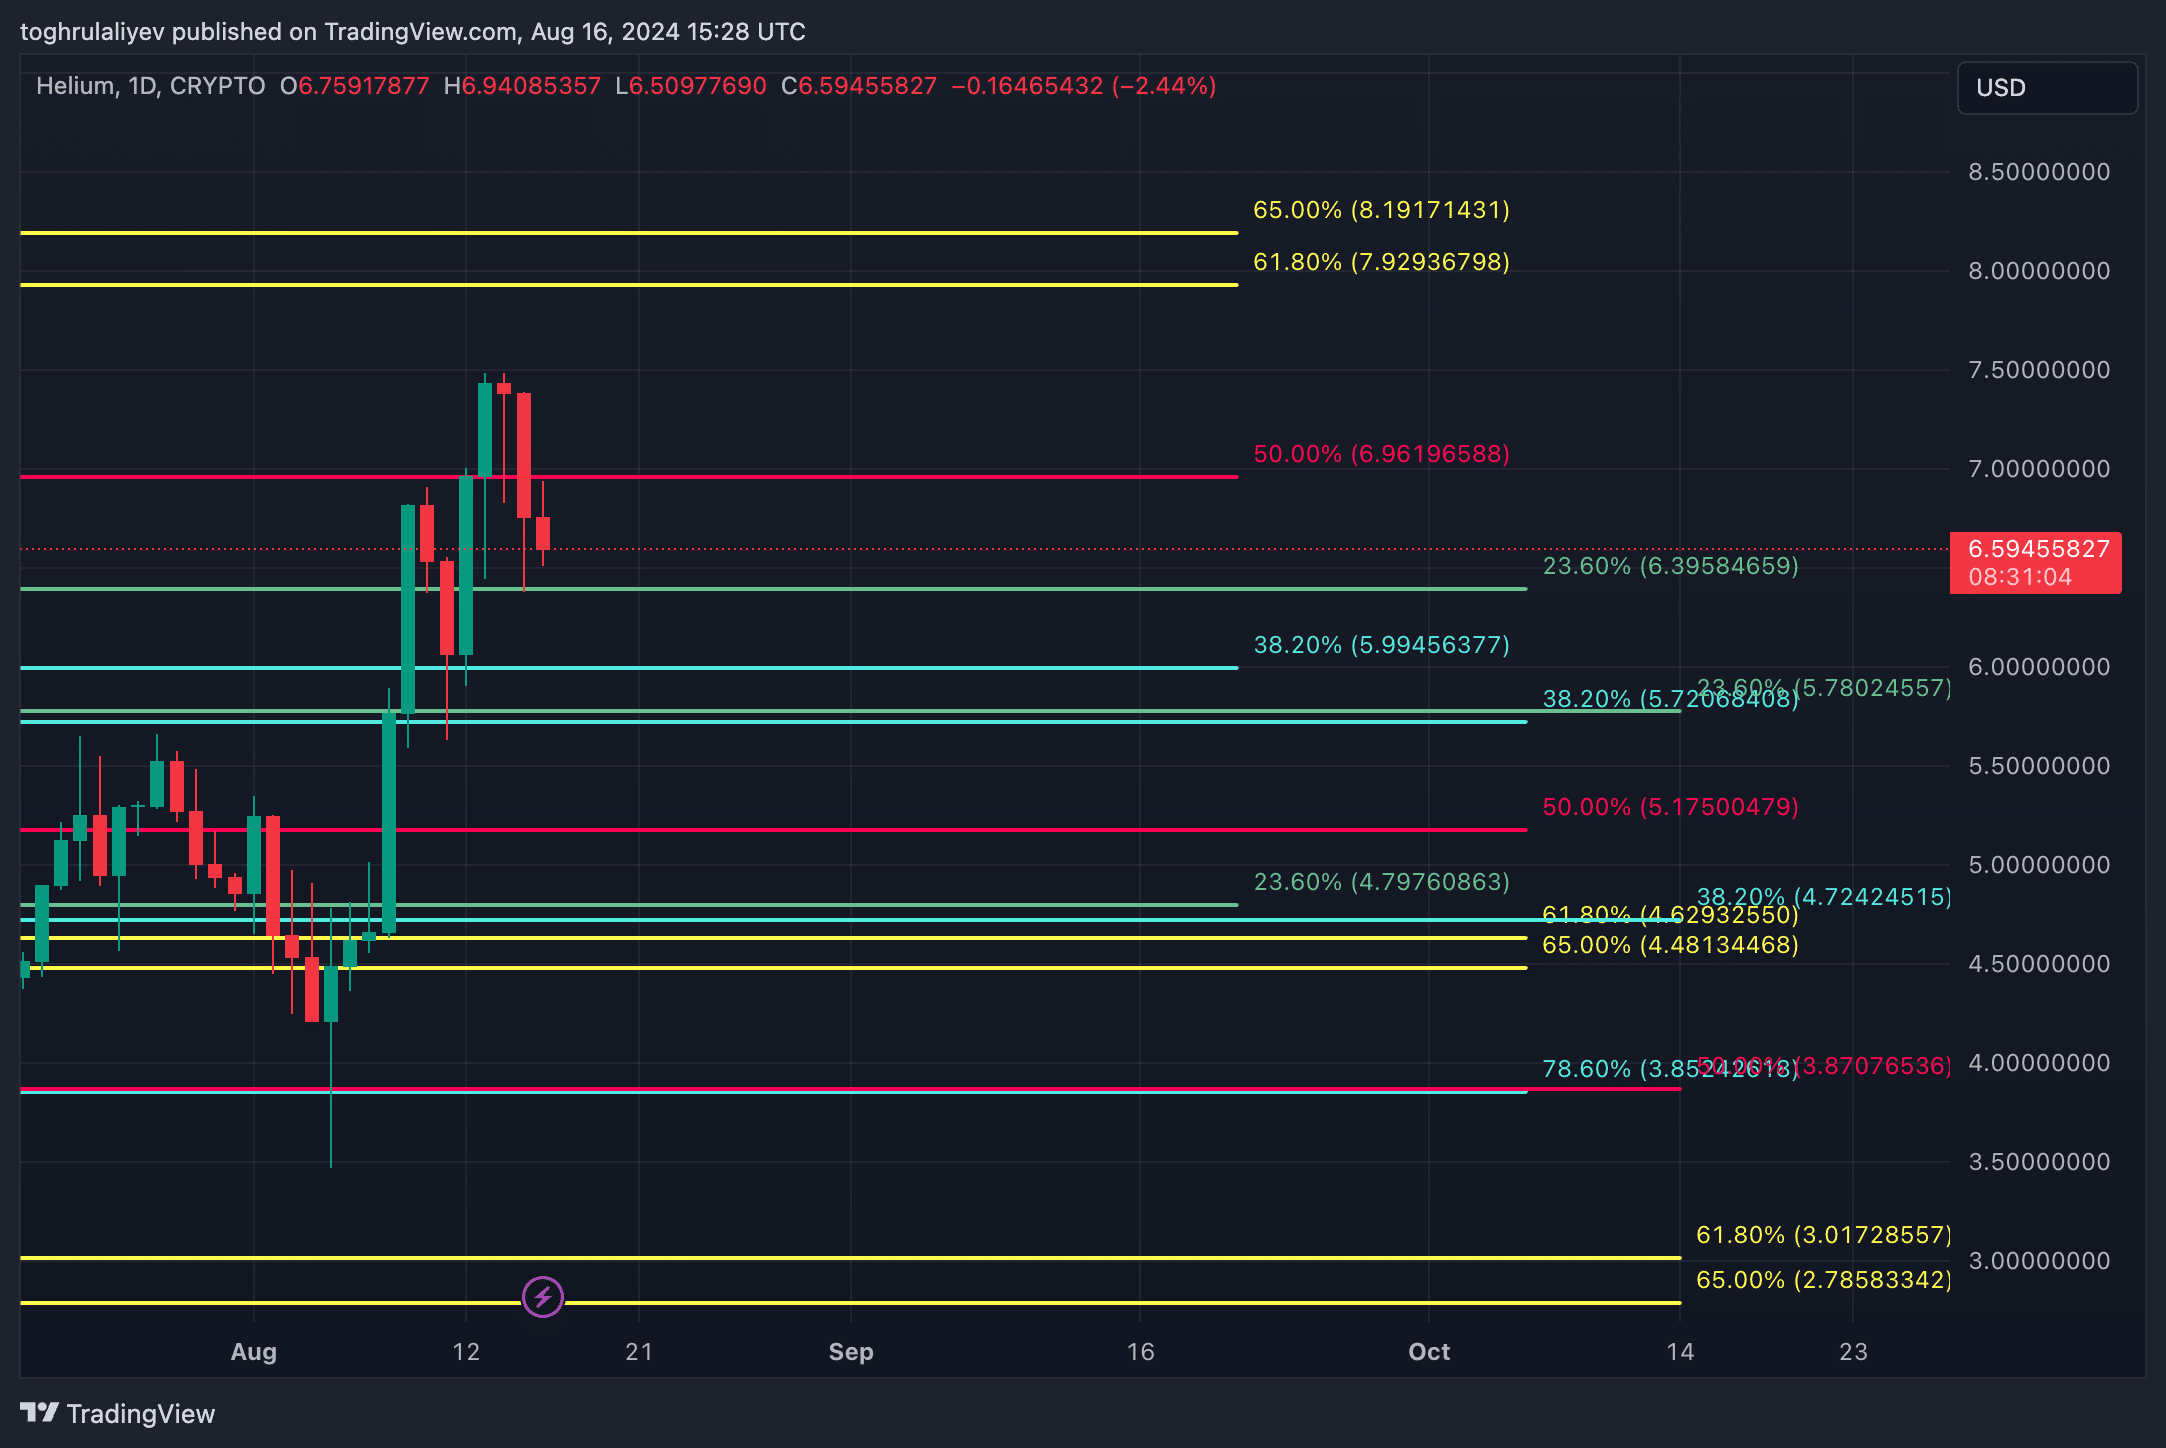Click the Sep date on time axis
Viewport: 2166px width, 1448px height.
(851, 1352)
